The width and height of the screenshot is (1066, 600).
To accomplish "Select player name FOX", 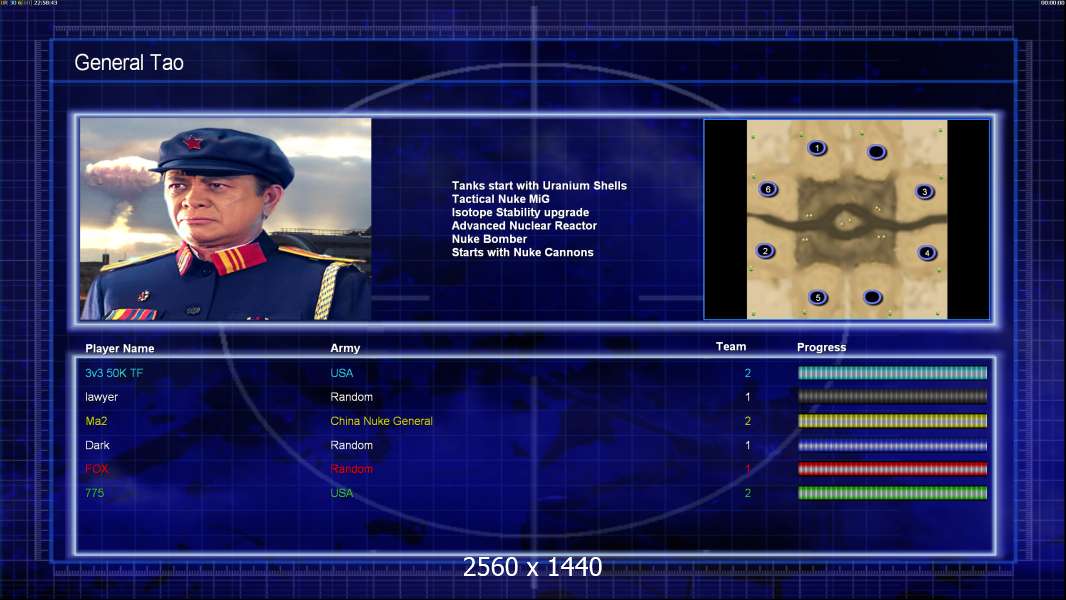I will point(97,469).
